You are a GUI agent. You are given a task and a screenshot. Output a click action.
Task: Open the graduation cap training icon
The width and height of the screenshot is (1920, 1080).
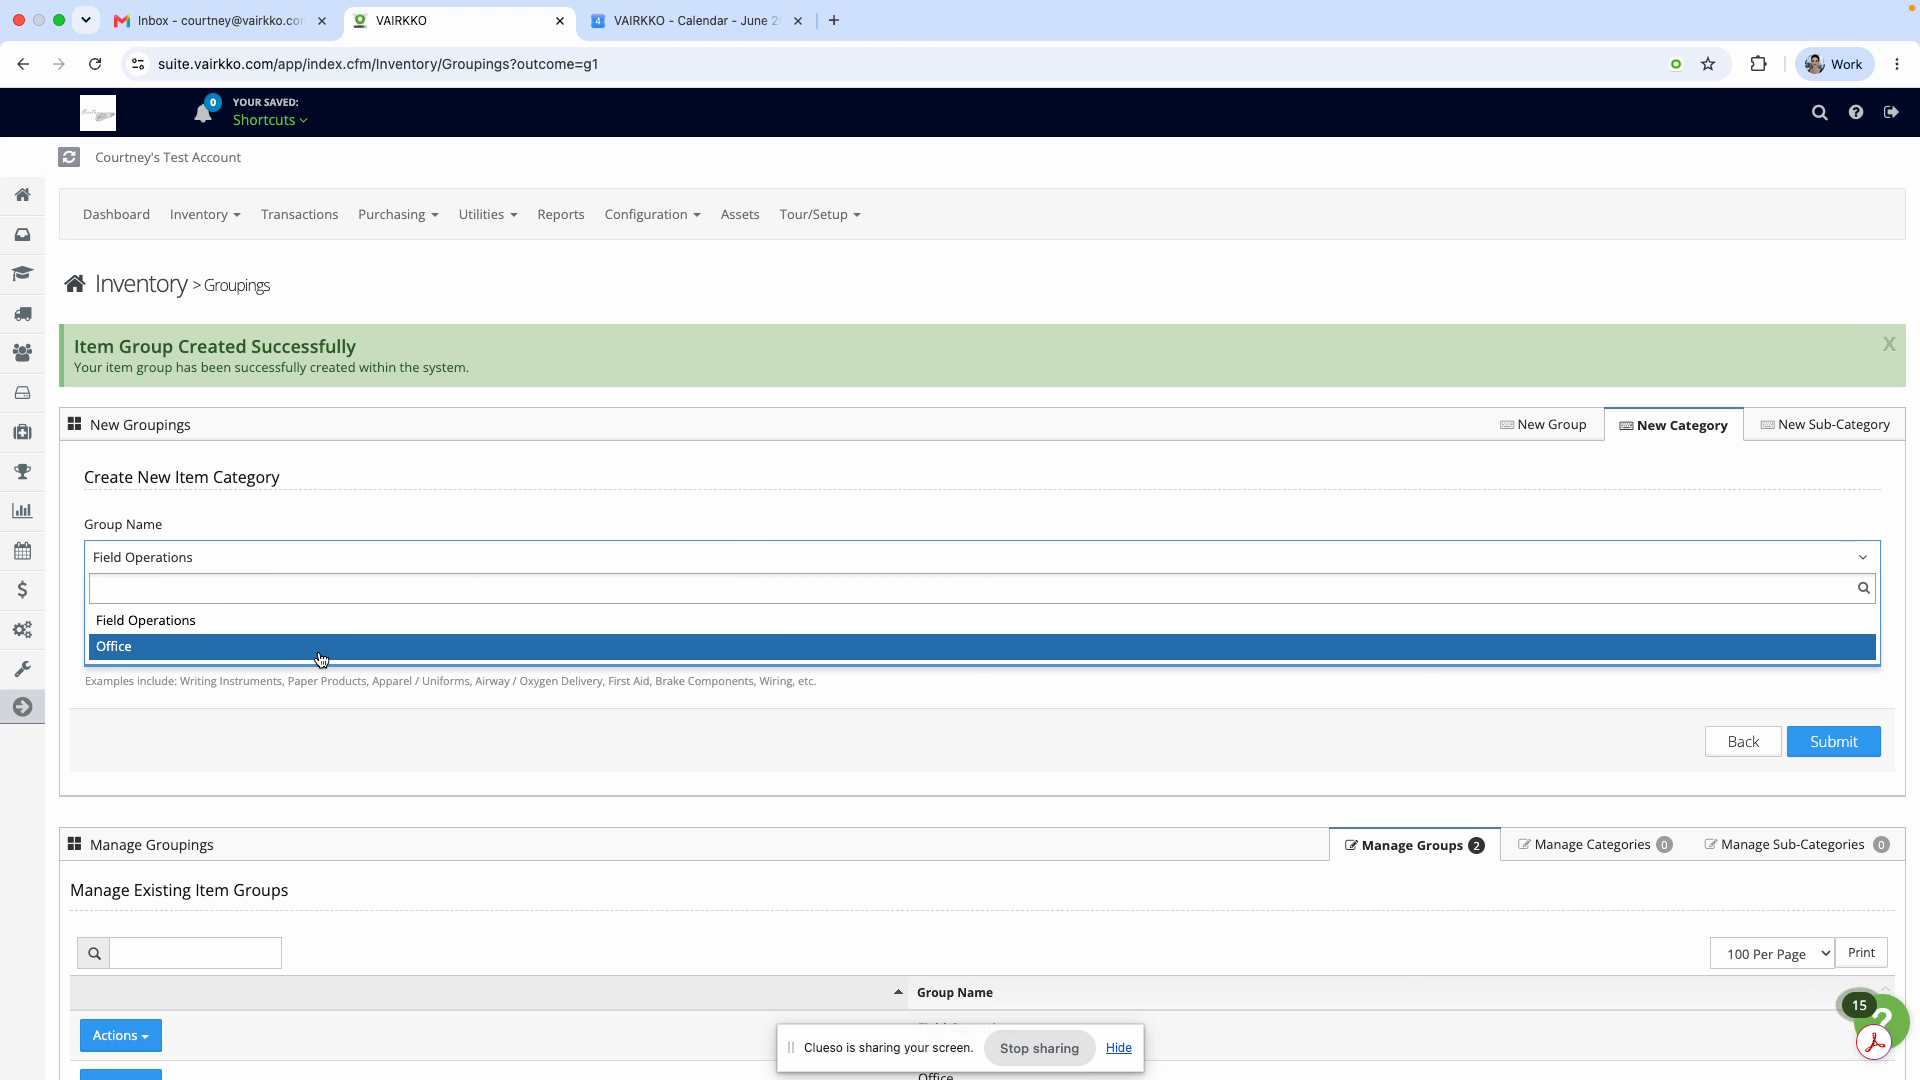pyautogui.click(x=22, y=274)
